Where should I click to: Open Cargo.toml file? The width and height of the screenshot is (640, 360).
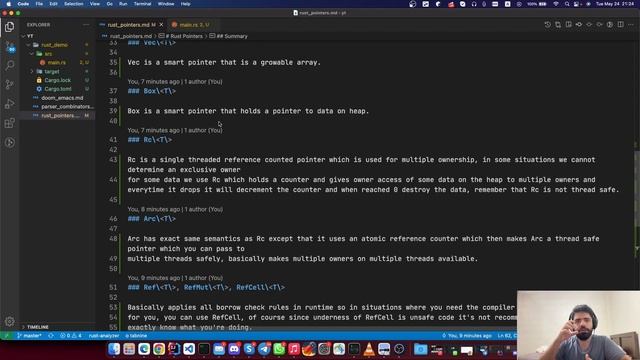tap(58, 89)
